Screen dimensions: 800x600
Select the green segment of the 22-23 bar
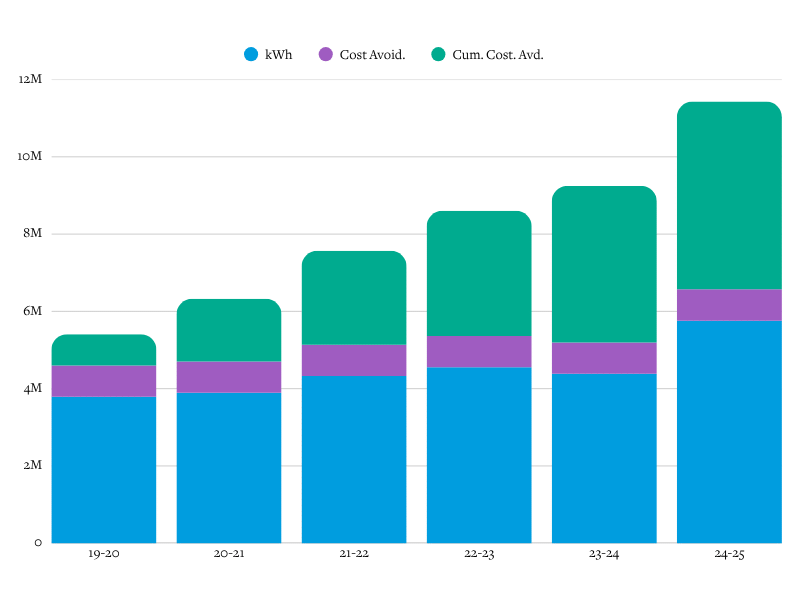point(479,273)
